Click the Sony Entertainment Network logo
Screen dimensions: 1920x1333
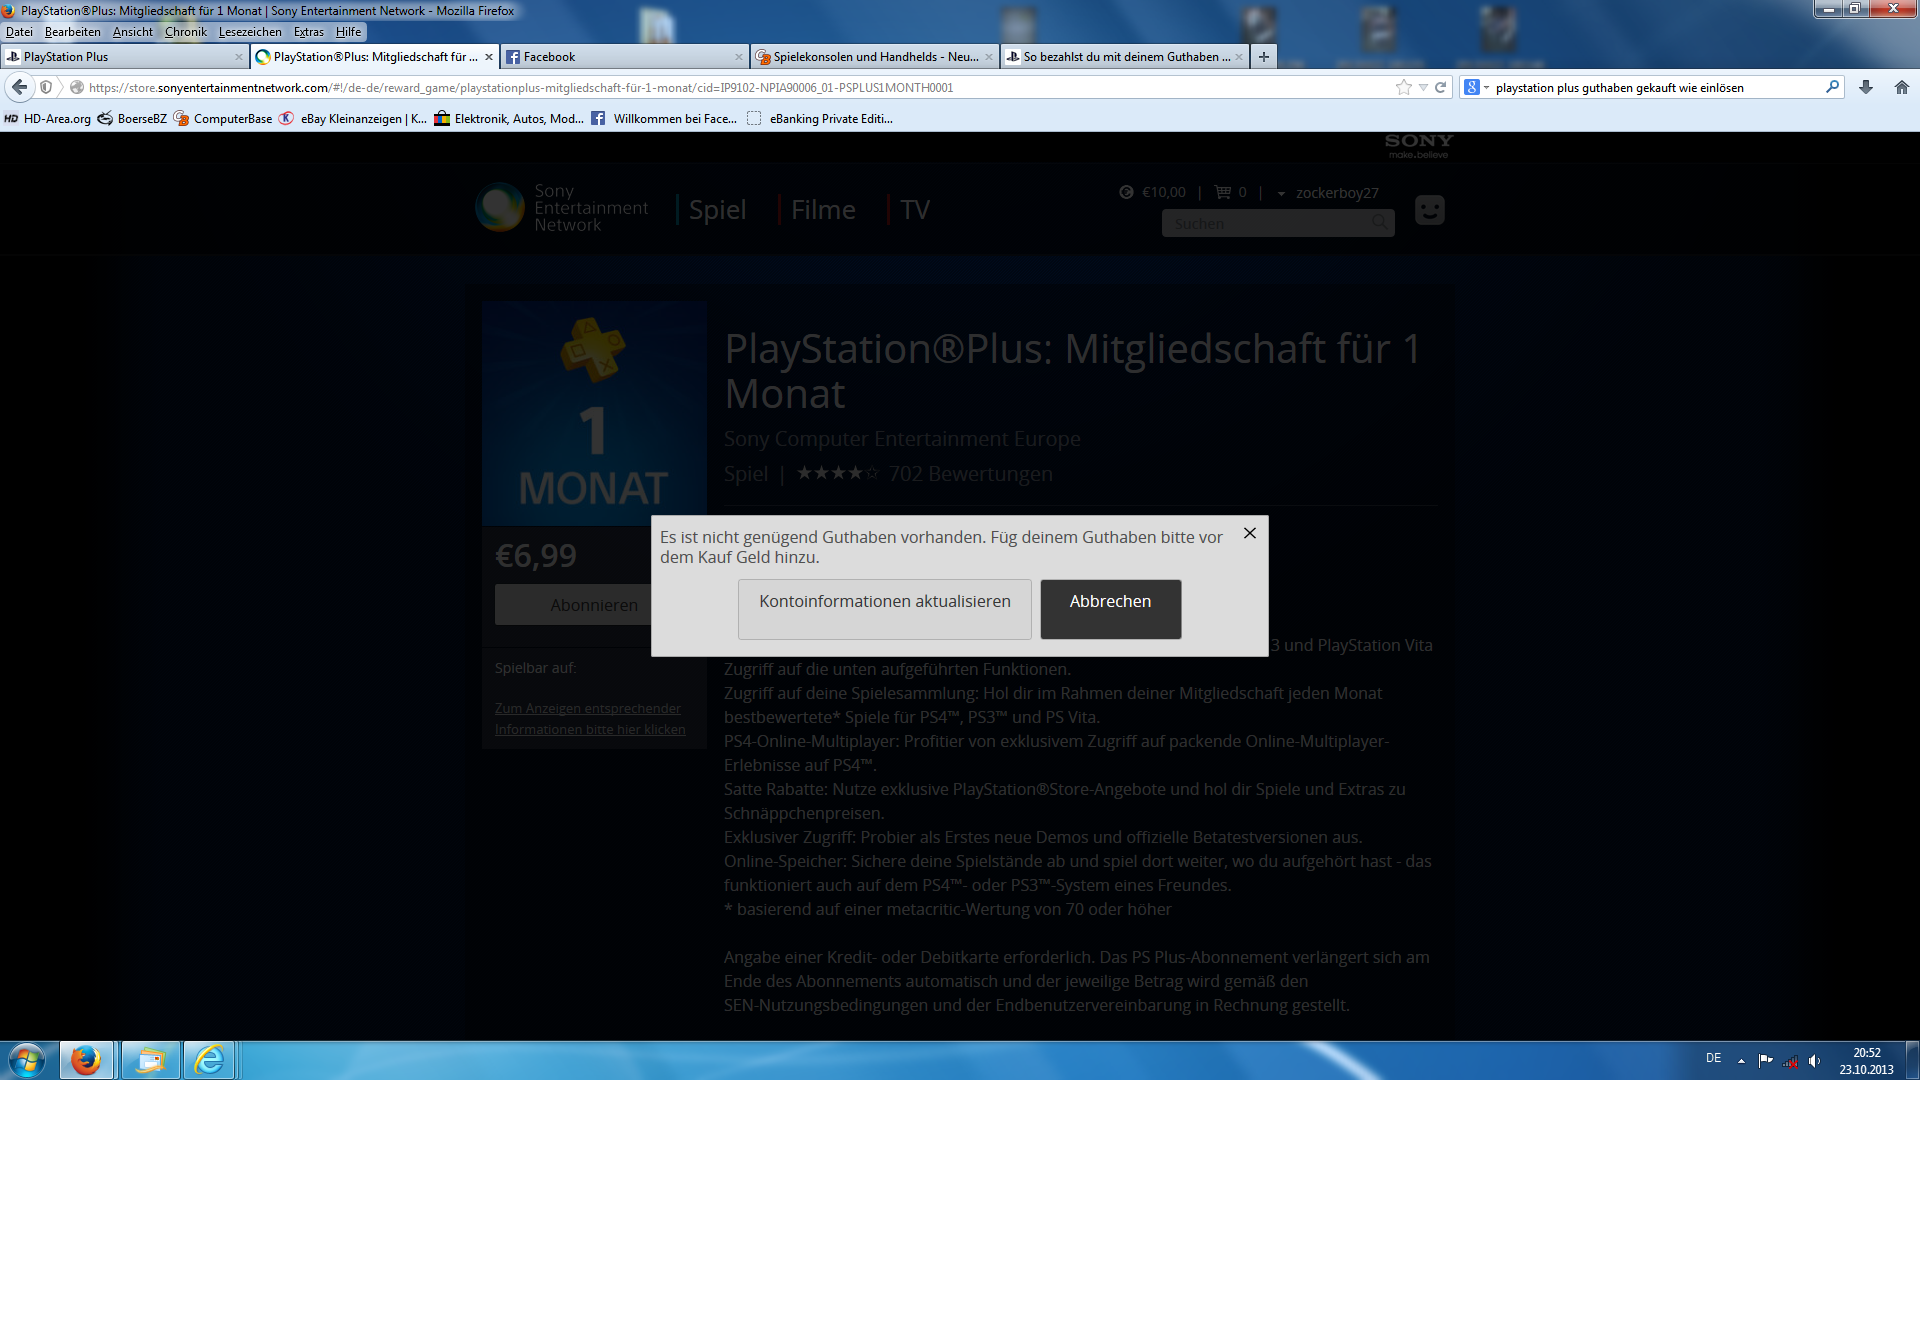tap(562, 208)
